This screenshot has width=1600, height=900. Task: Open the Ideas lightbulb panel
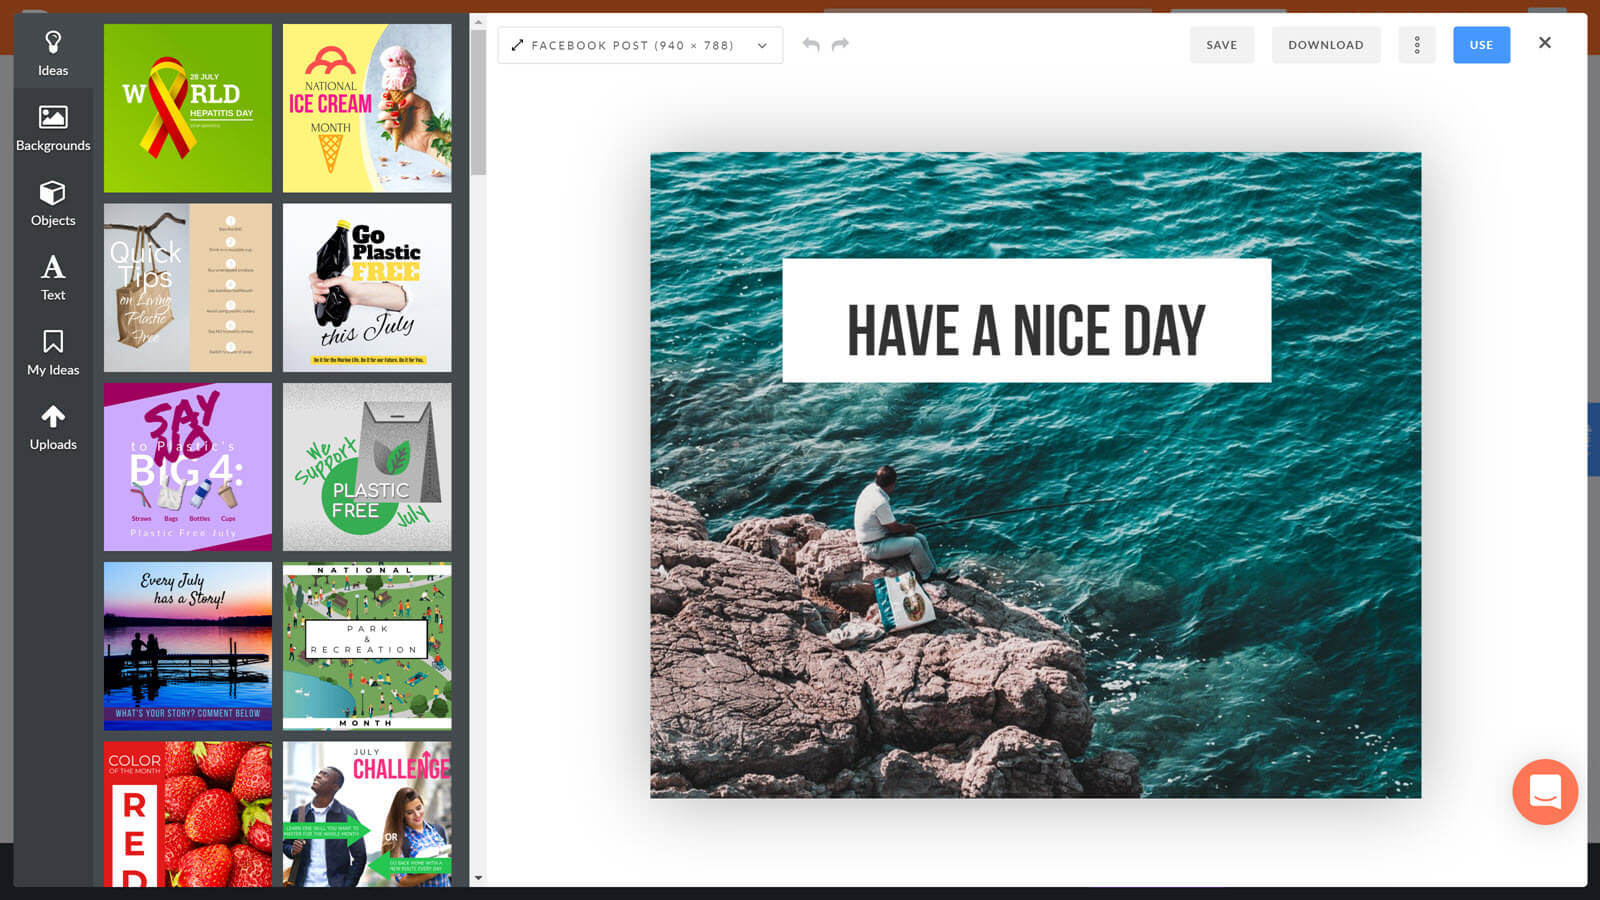pos(53,53)
